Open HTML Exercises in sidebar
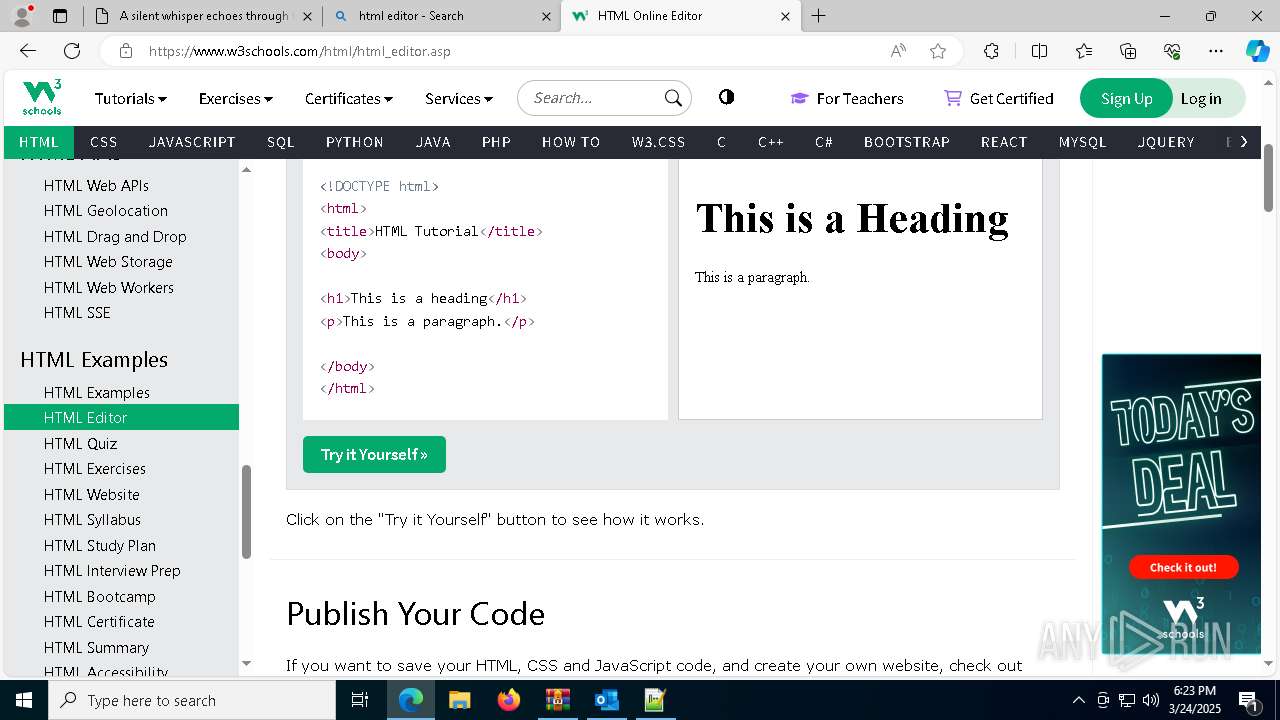The height and width of the screenshot is (720, 1280). coord(95,468)
